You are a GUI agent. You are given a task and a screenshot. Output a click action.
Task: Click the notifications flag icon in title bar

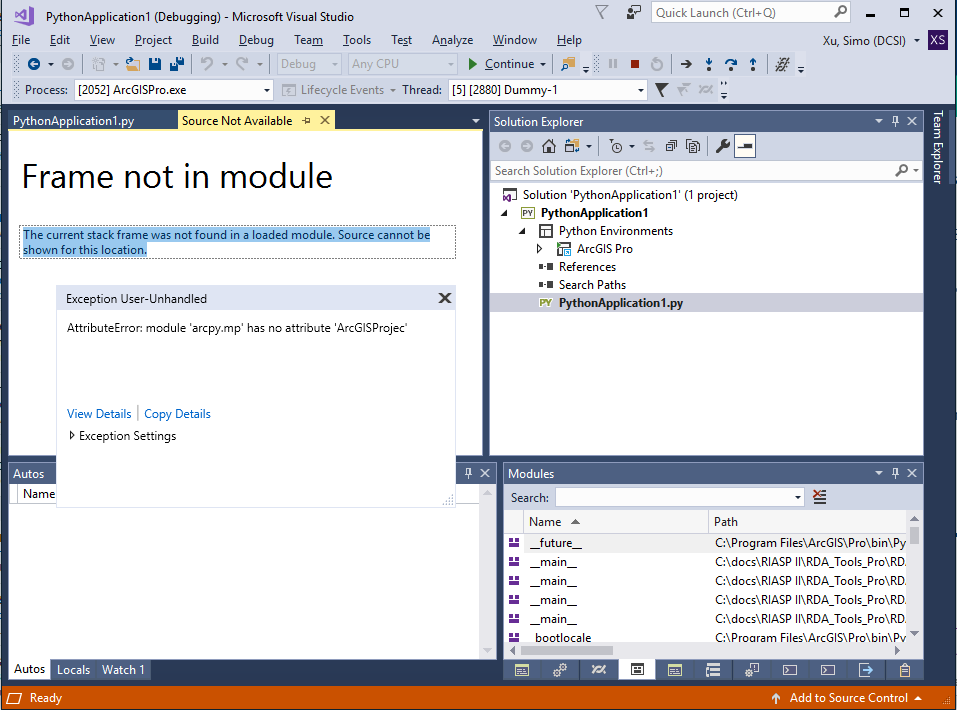click(602, 13)
